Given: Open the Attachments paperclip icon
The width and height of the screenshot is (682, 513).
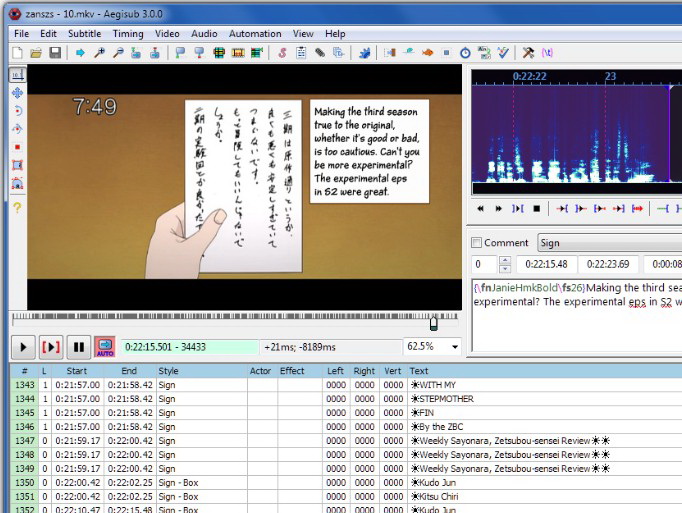Looking at the screenshot, I should (320, 53).
